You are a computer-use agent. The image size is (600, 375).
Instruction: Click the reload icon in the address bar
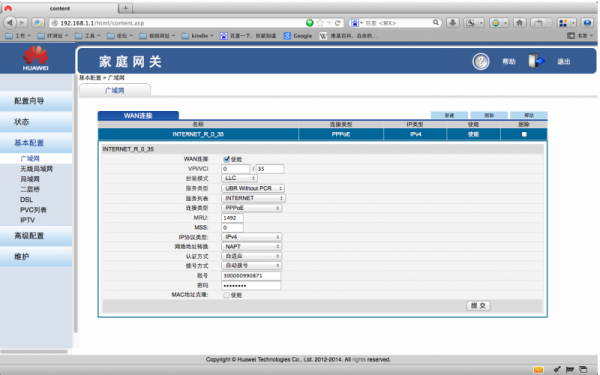tap(337, 23)
